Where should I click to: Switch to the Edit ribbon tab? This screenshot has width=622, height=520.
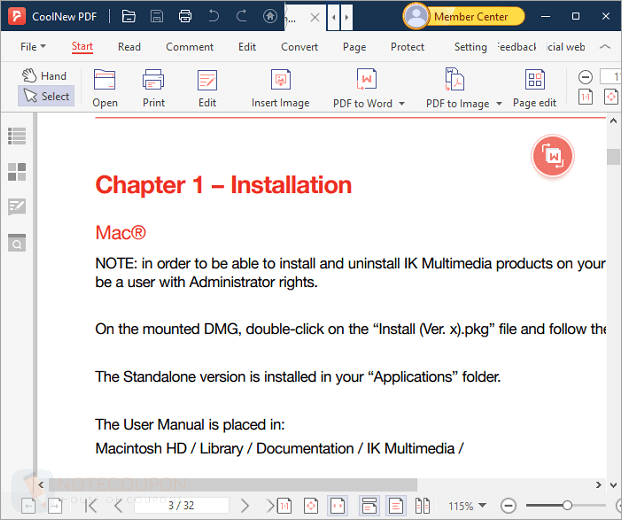(247, 47)
